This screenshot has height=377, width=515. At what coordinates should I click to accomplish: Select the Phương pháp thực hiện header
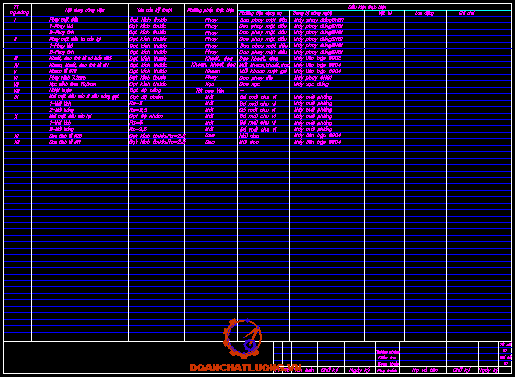coord(210,11)
